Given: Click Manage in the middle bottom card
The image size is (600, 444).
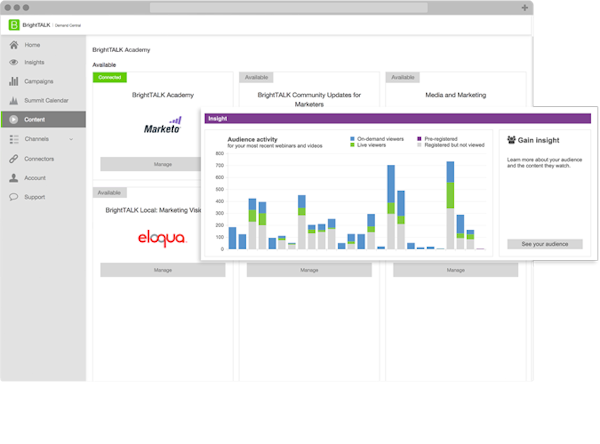Looking at the screenshot, I should click(309, 270).
